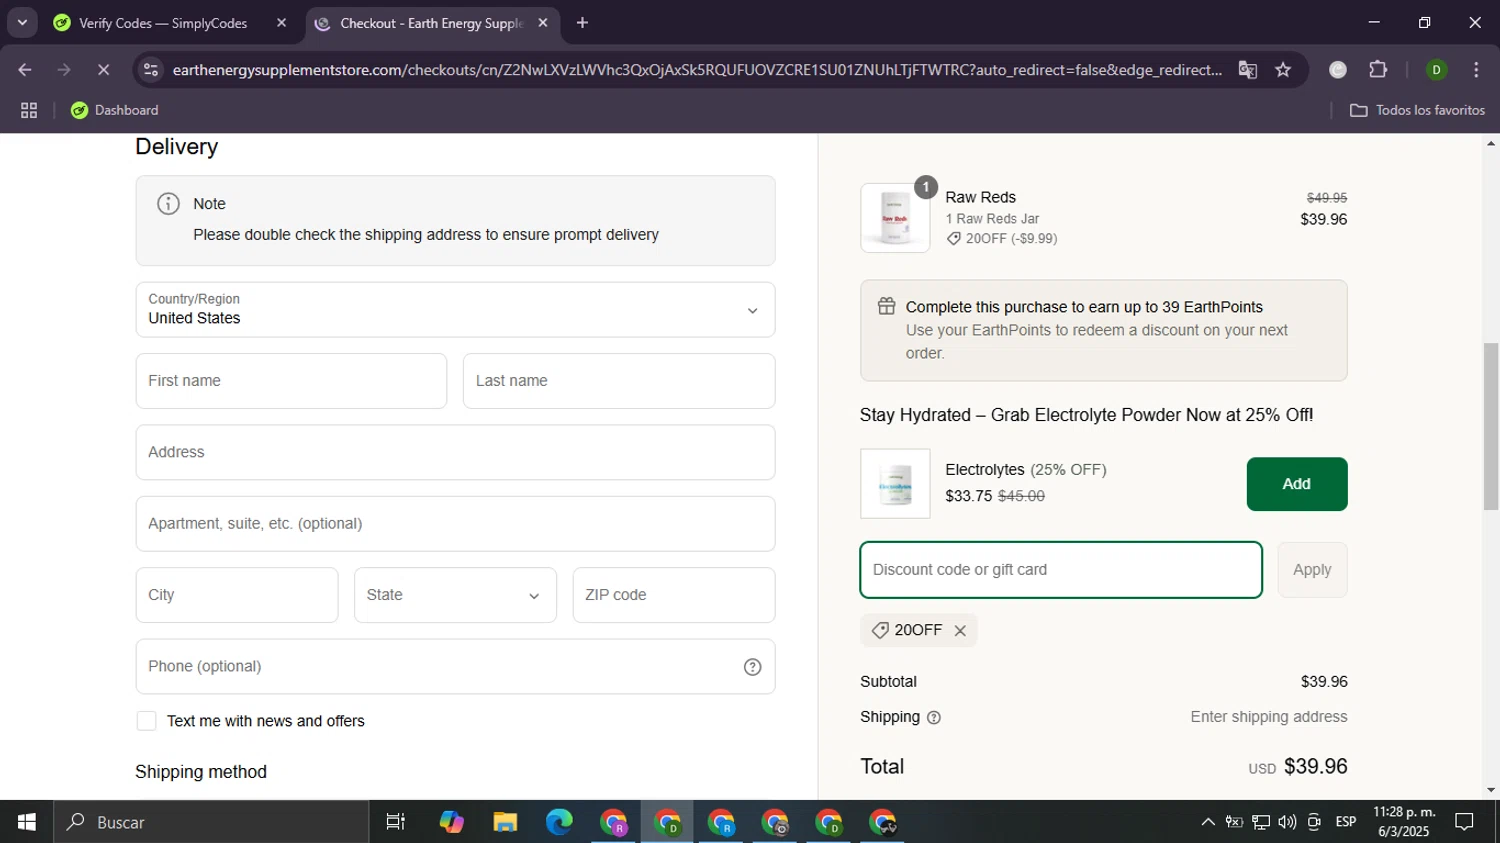The image size is (1500, 843).
Task: Click the EarthPoints gift icon
Action: (x=886, y=307)
